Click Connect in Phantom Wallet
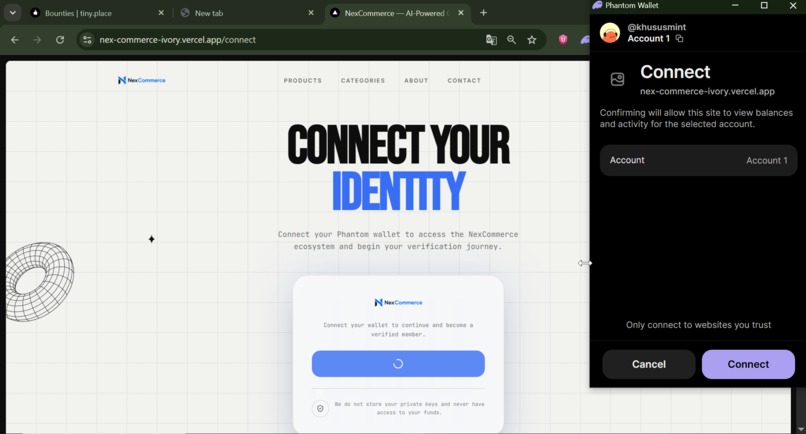Image resolution: width=806 pixels, height=434 pixels. pyautogui.click(x=748, y=364)
